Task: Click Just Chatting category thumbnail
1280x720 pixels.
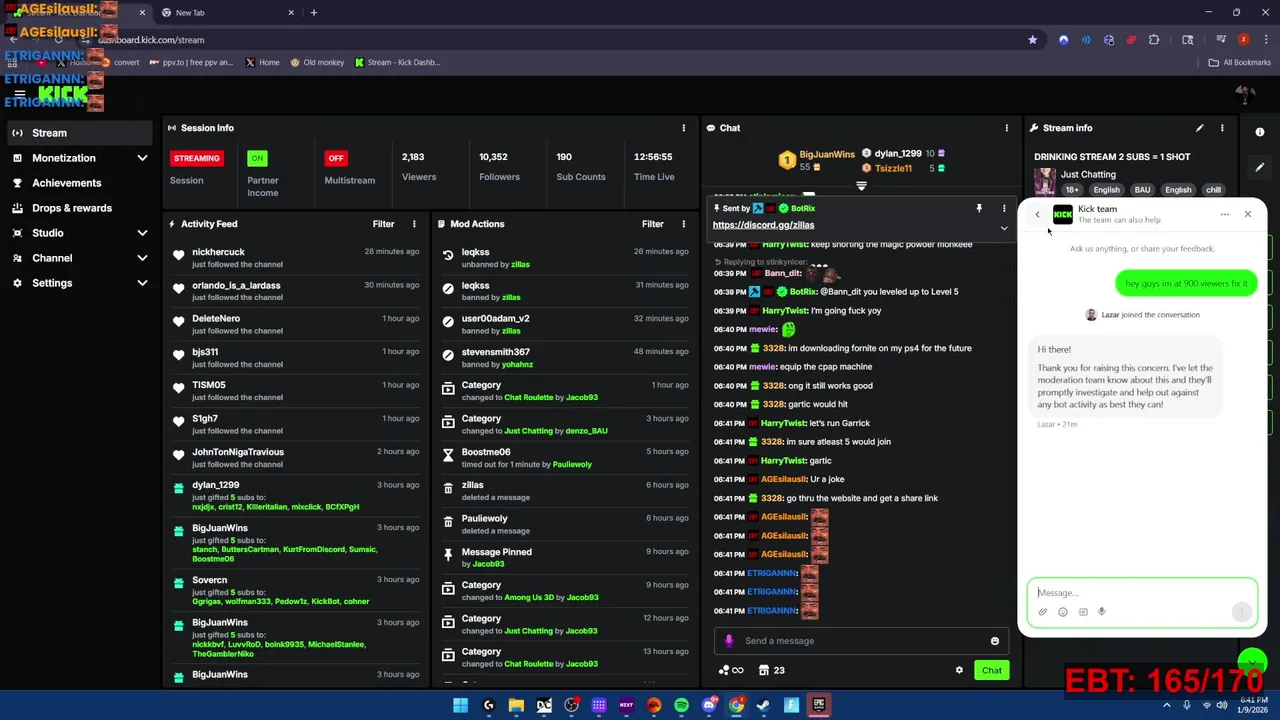Action: (x=1045, y=181)
